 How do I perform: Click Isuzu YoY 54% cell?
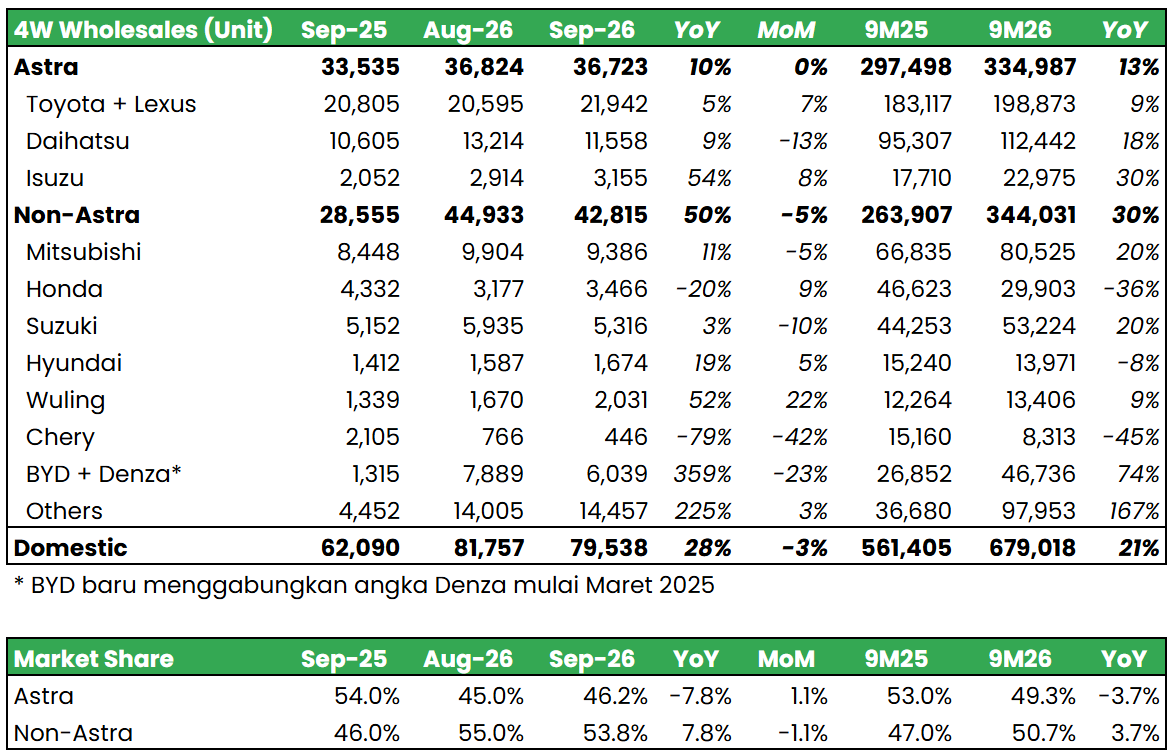point(712,178)
